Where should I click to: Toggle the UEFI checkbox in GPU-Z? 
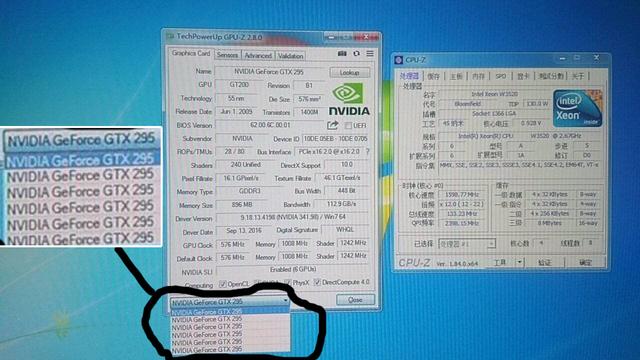(348, 125)
